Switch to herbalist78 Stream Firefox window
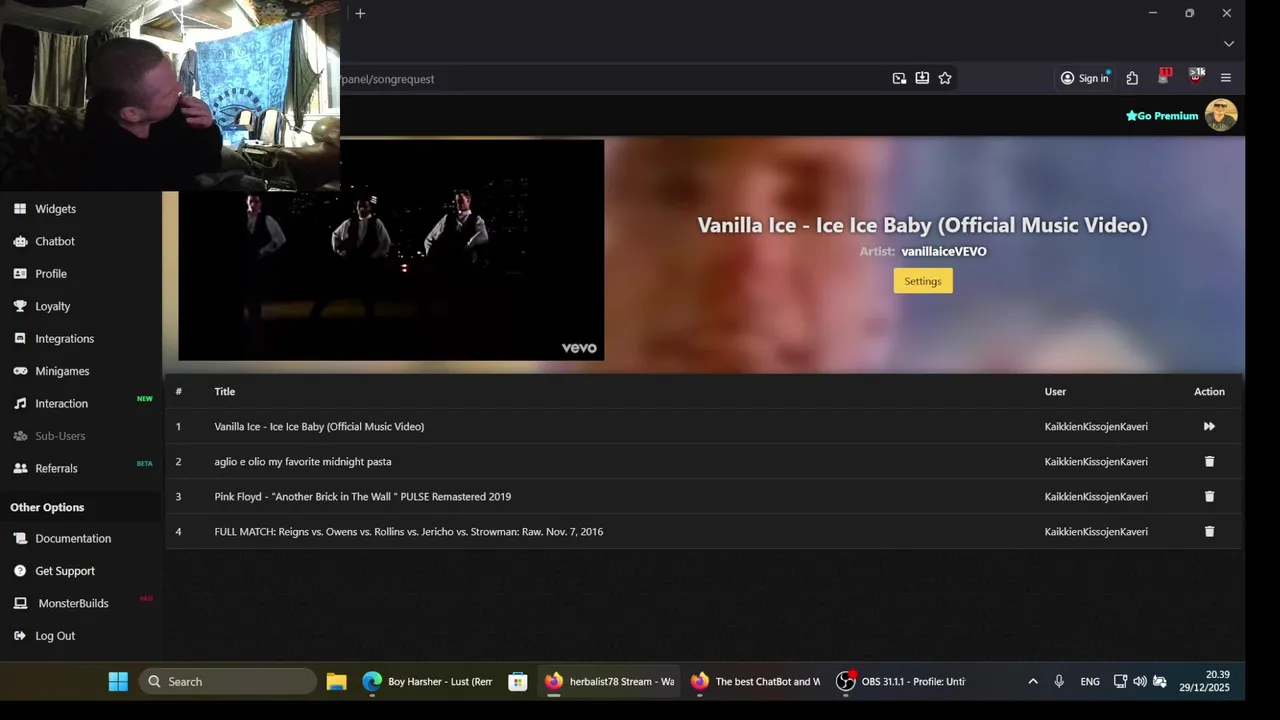The height and width of the screenshot is (720, 1280). click(609, 681)
